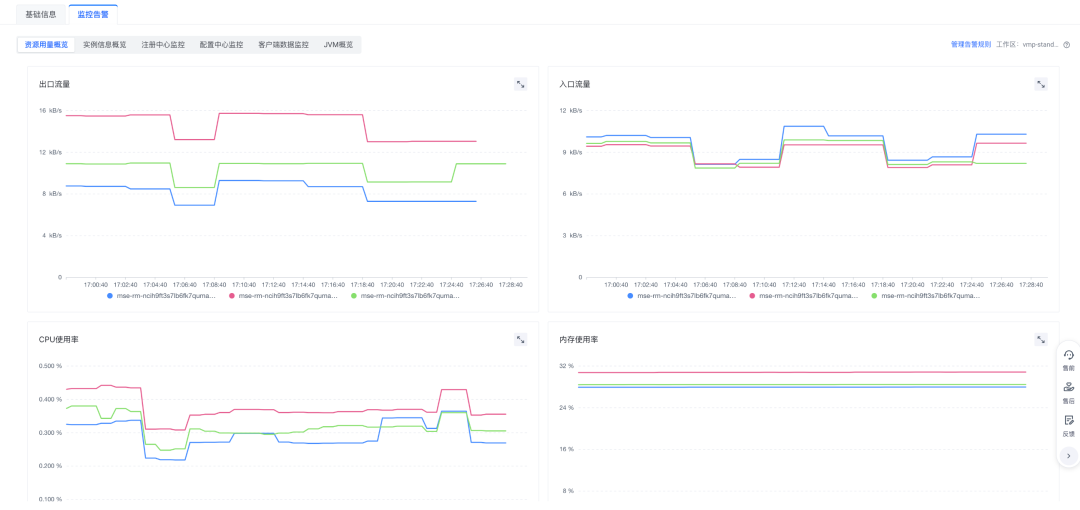
Task: Click the 9 kB/s axis label in 入口流量
Action: [573, 152]
